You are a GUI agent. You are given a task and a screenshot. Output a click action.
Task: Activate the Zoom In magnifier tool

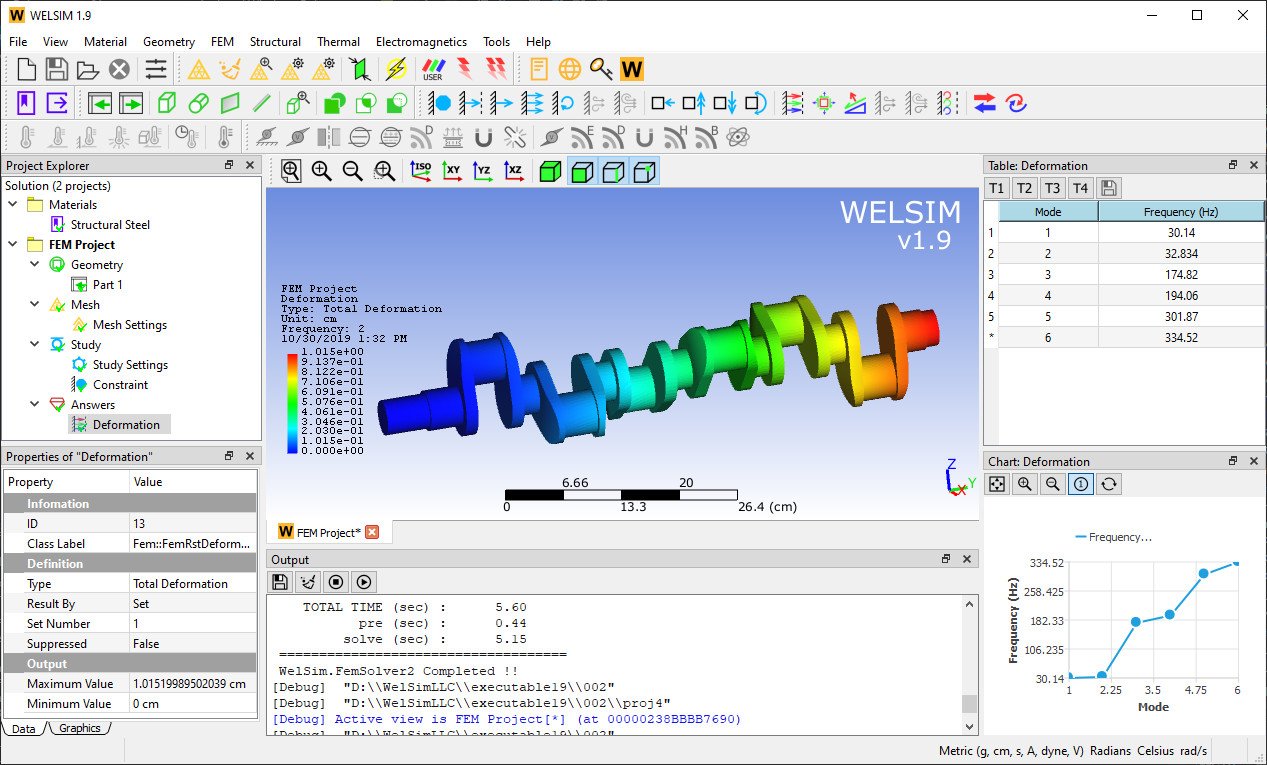click(x=320, y=170)
